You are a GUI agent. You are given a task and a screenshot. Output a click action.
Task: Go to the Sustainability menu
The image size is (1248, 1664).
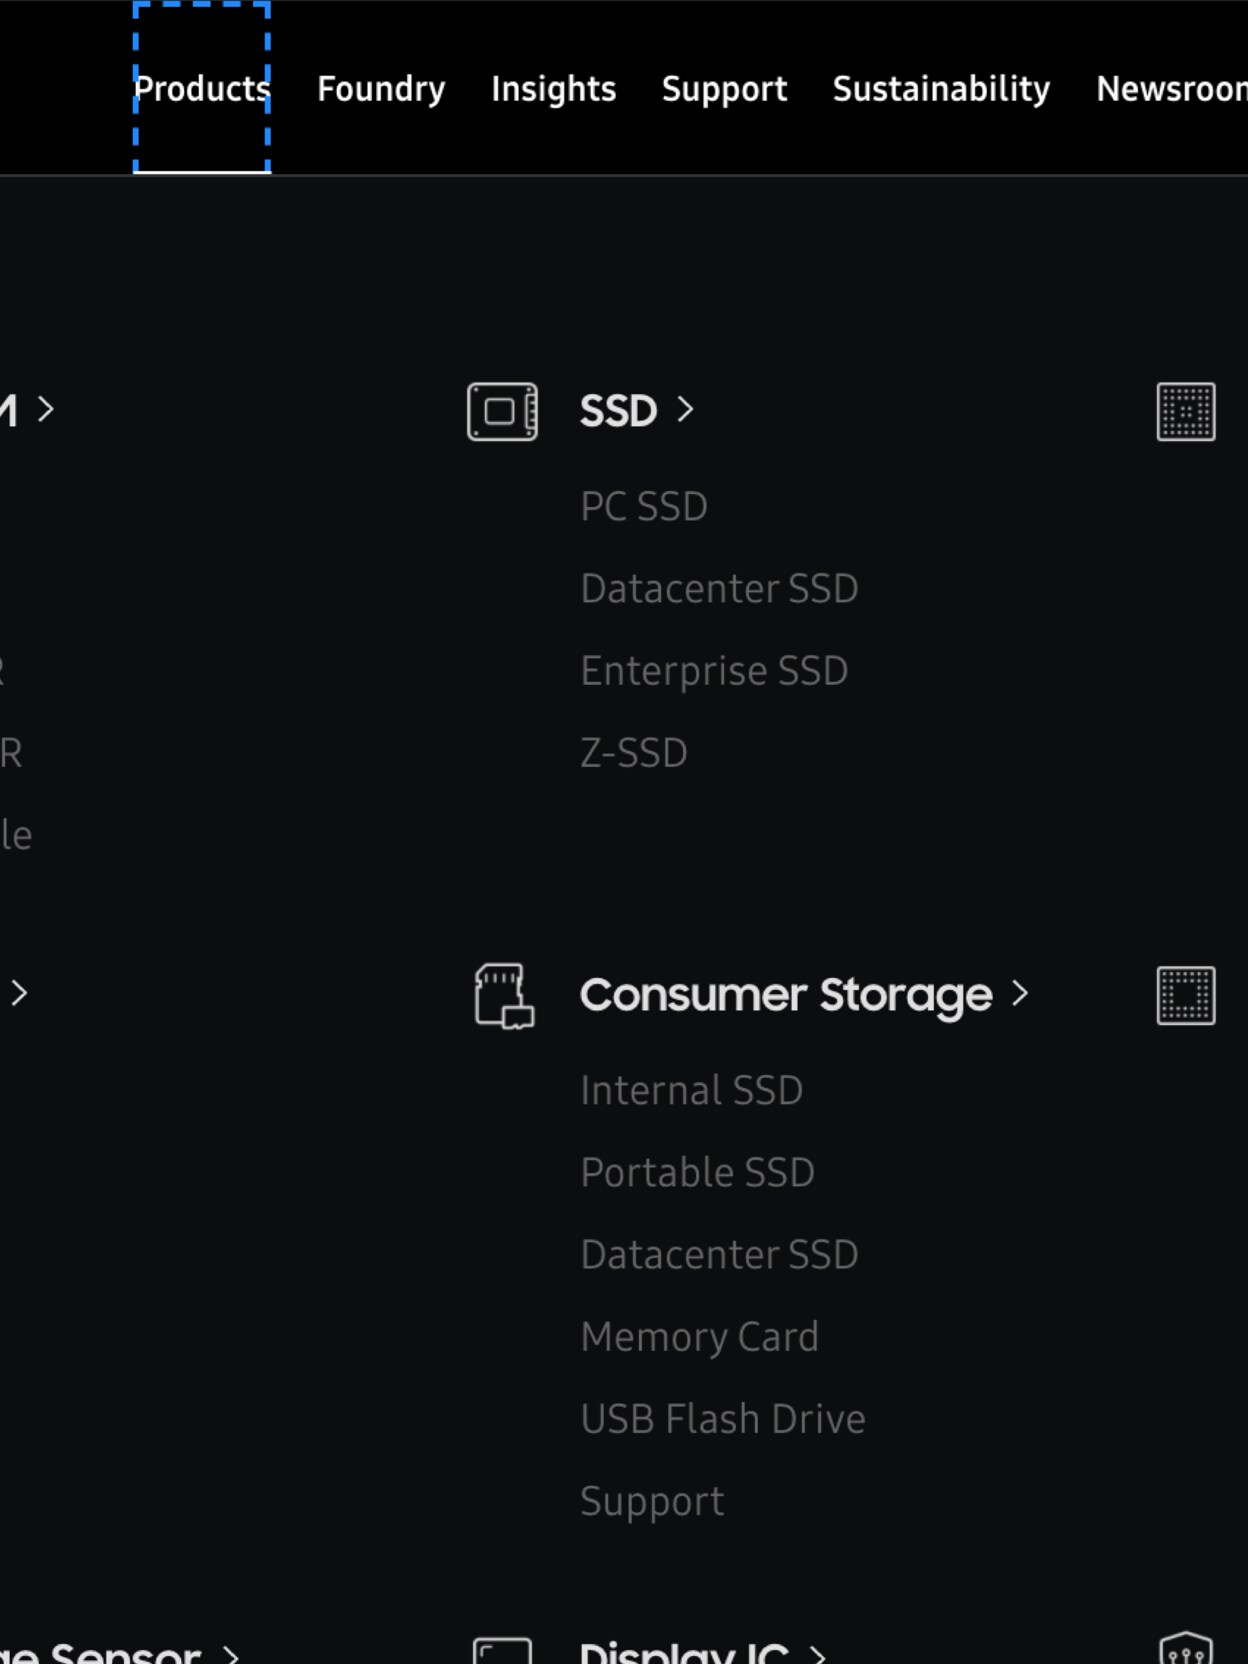[x=941, y=89]
